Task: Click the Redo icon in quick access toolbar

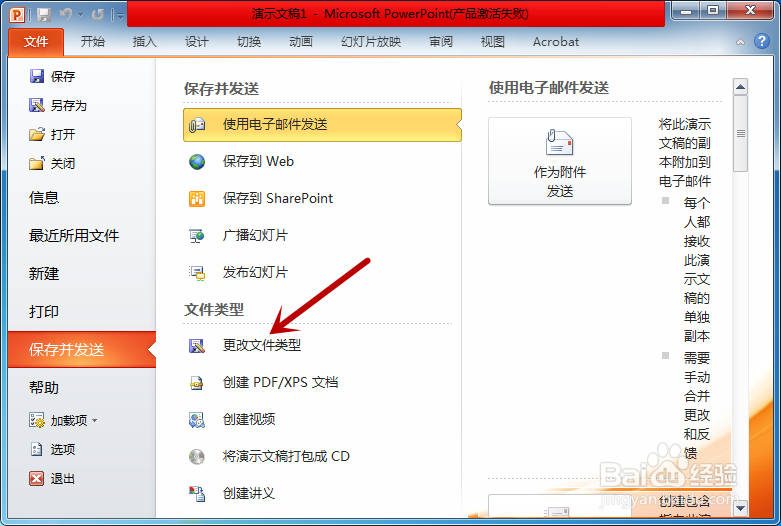Action: coord(98,14)
